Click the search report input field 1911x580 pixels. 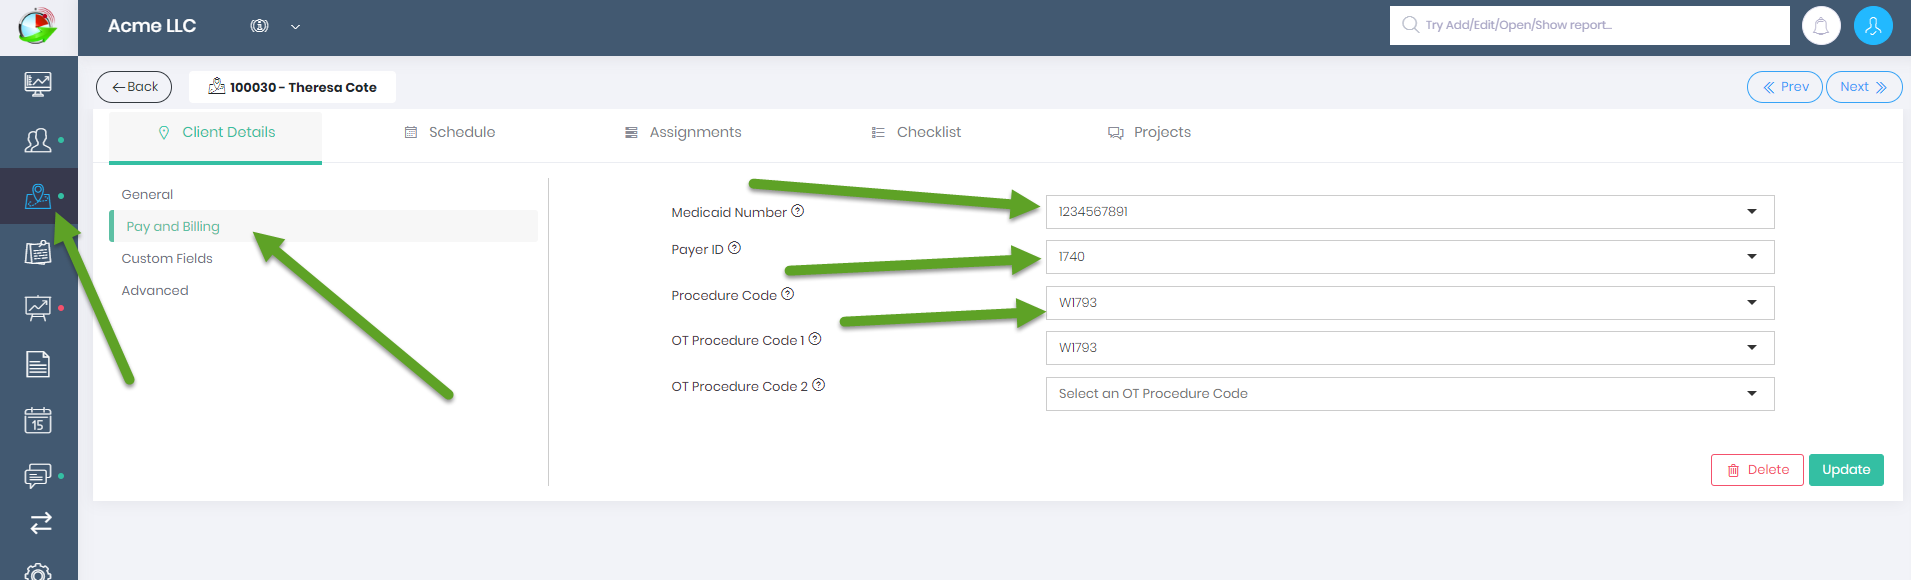(x=1590, y=25)
